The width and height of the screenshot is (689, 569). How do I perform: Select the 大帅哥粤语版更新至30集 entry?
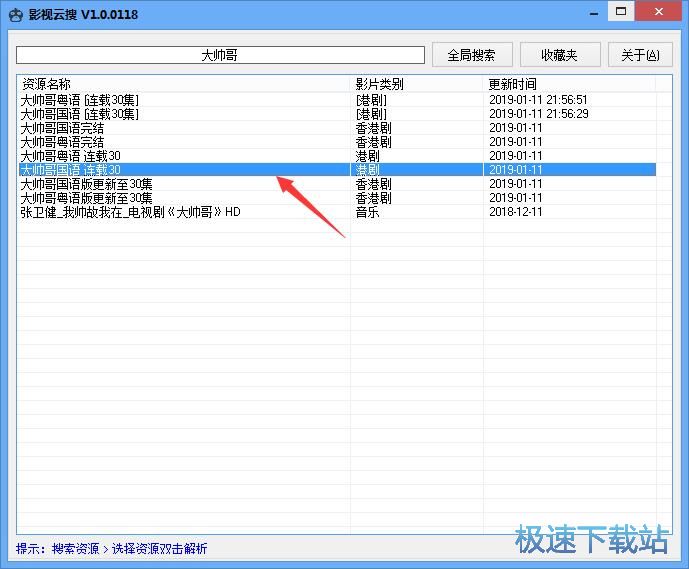[86, 198]
